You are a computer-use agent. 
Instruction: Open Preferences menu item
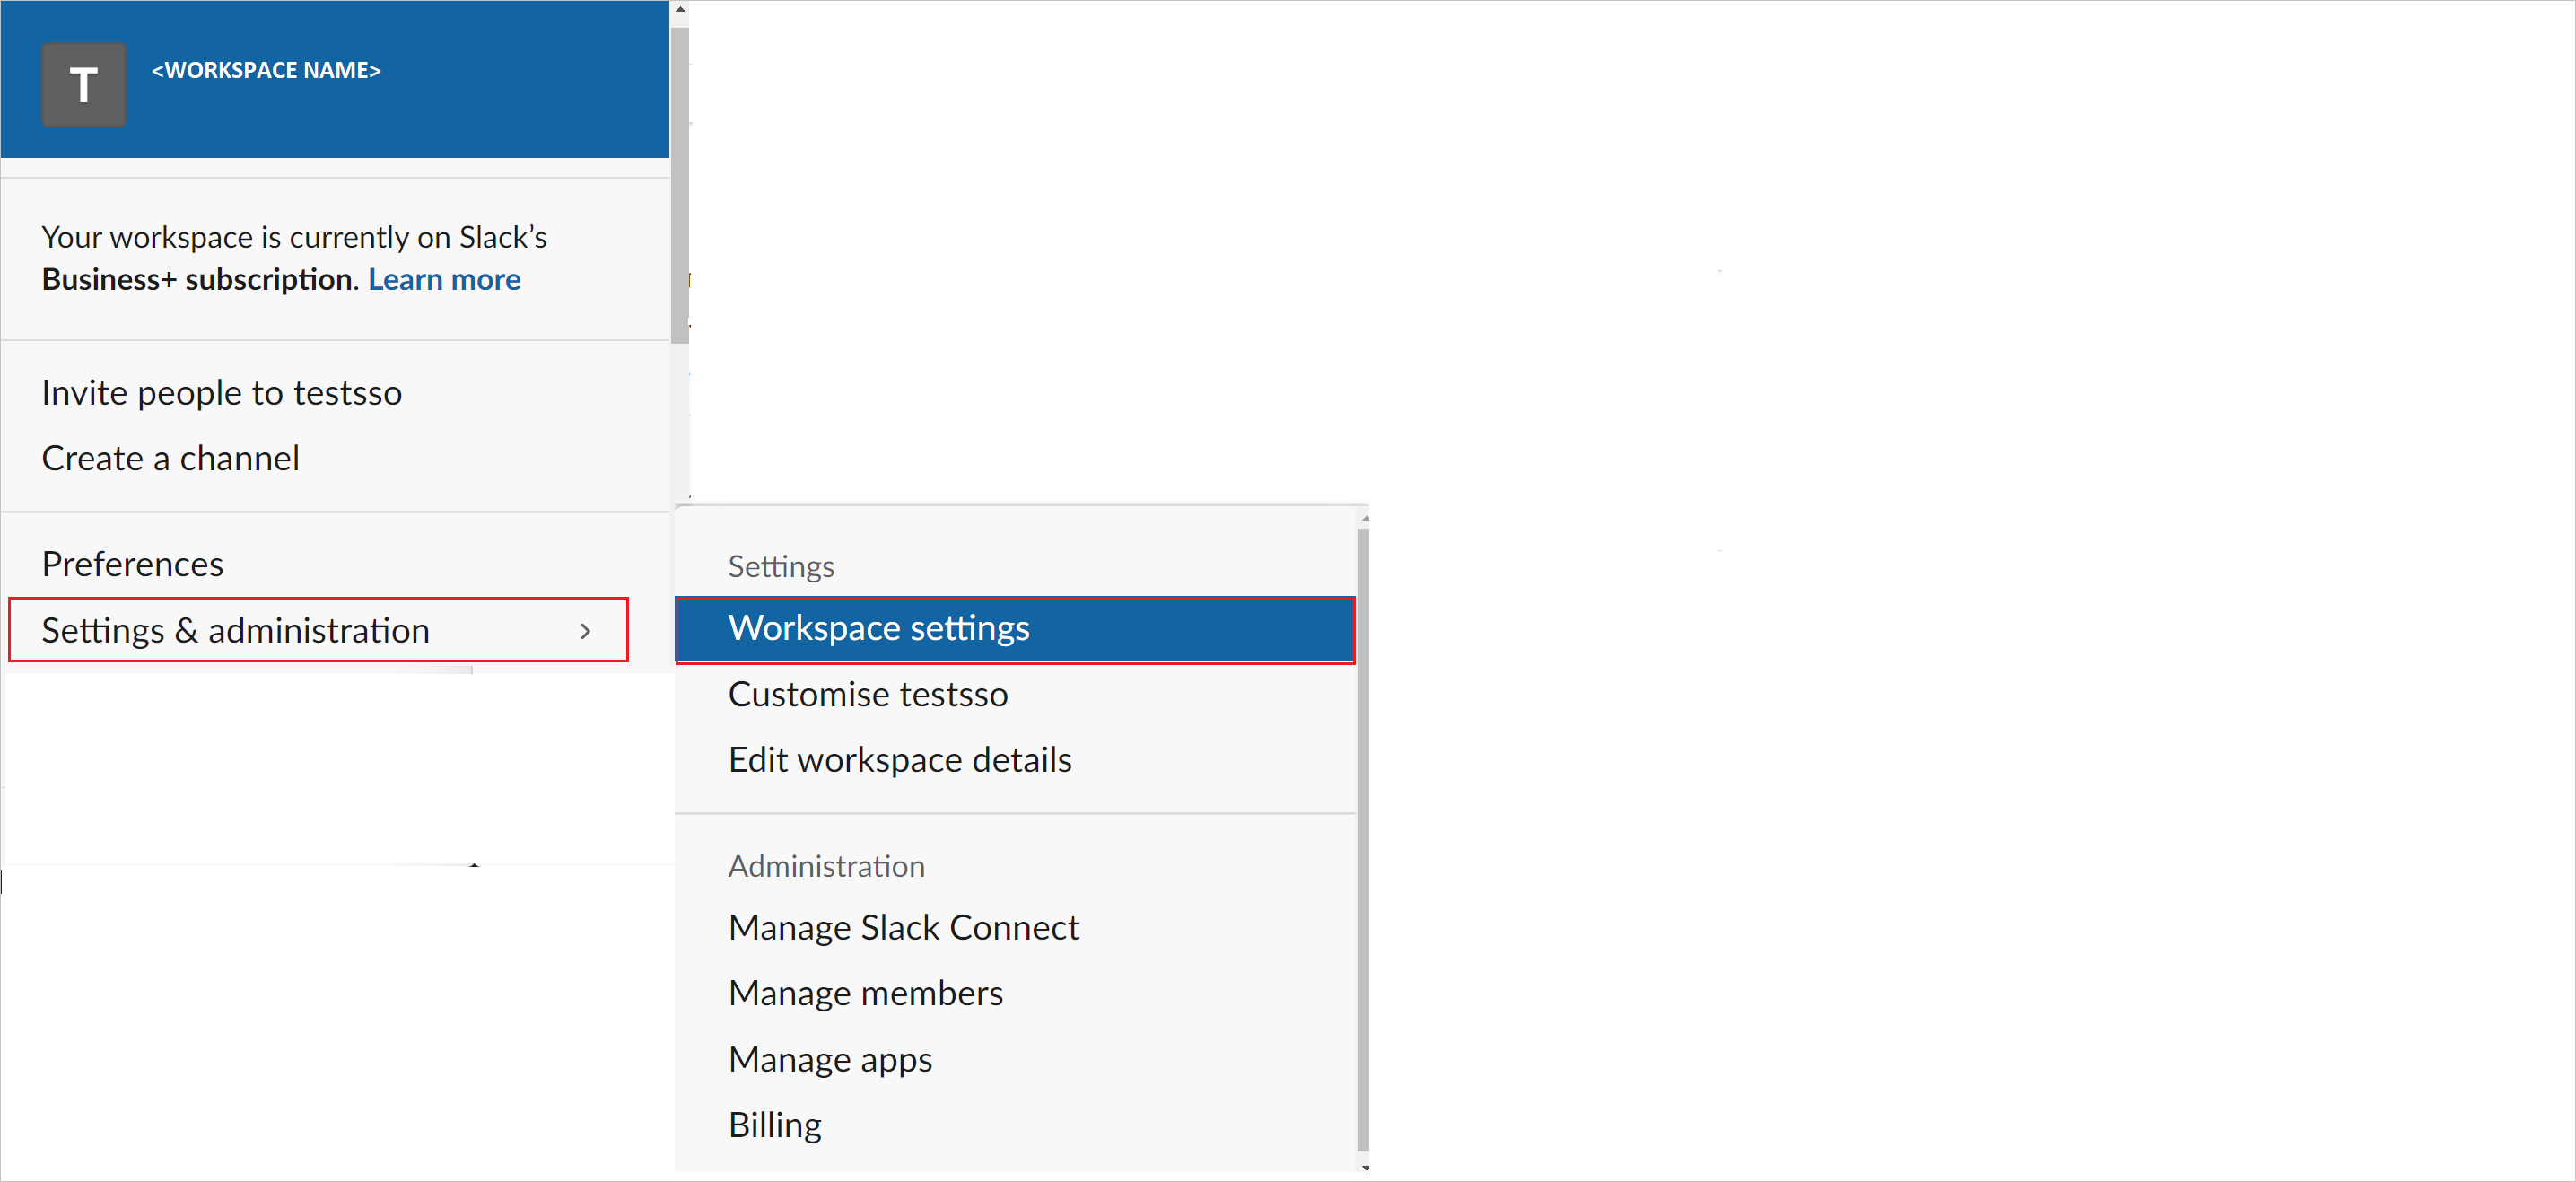click(130, 564)
